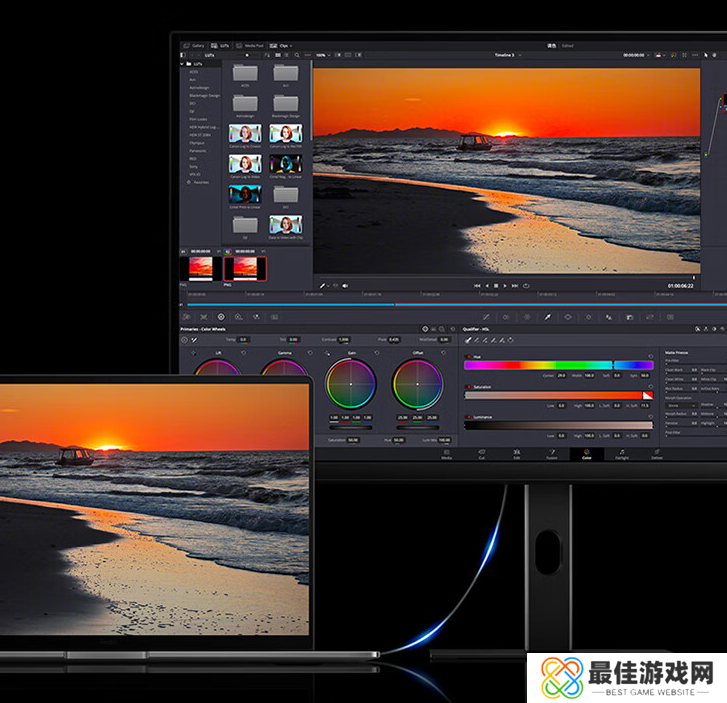Adjust the Hue spectrum bar in Qualifier
727x703 pixels.
[x=557, y=365]
